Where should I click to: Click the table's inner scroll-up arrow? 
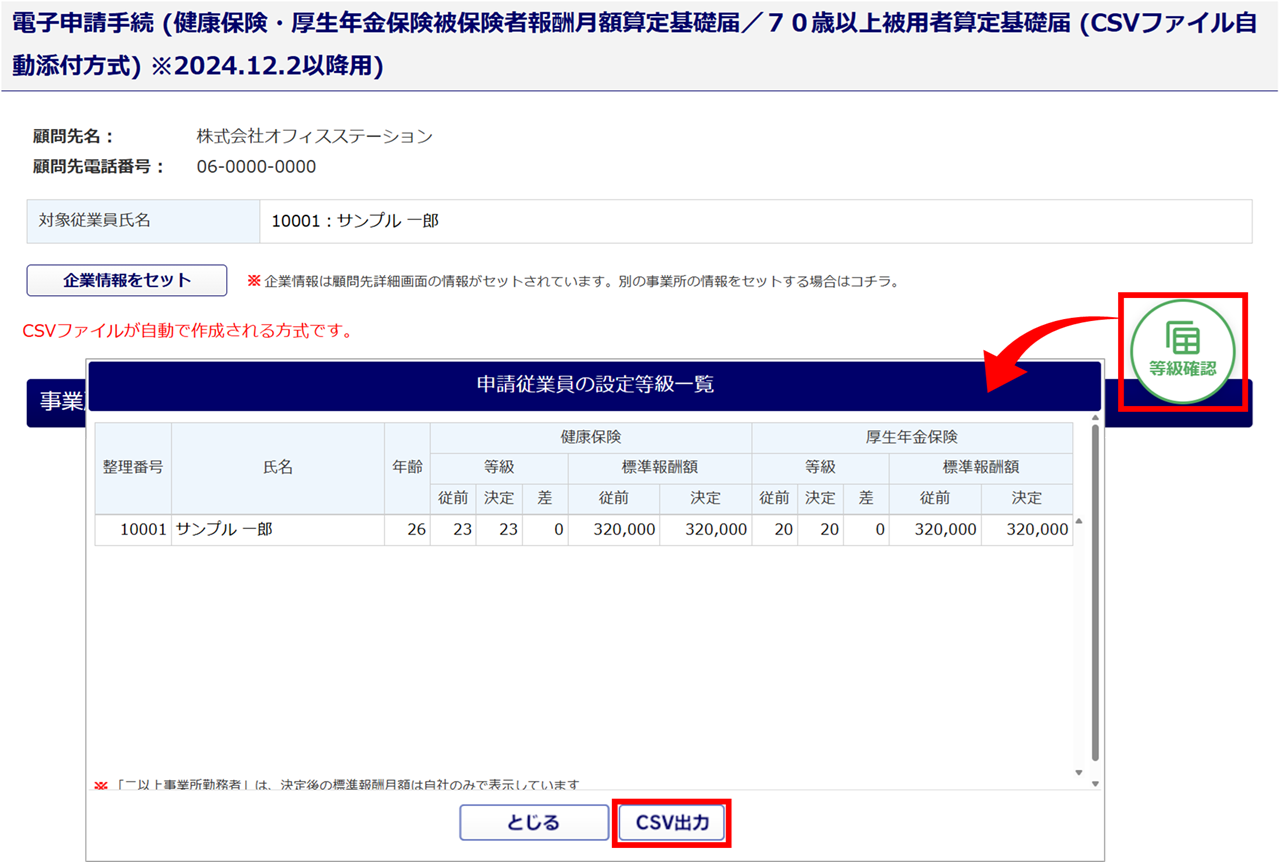pyautogui.click(x=1078, y=522)
